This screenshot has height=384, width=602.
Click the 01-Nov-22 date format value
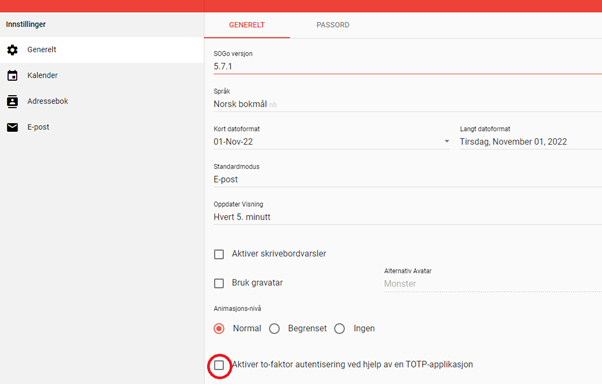click(233, 142)
